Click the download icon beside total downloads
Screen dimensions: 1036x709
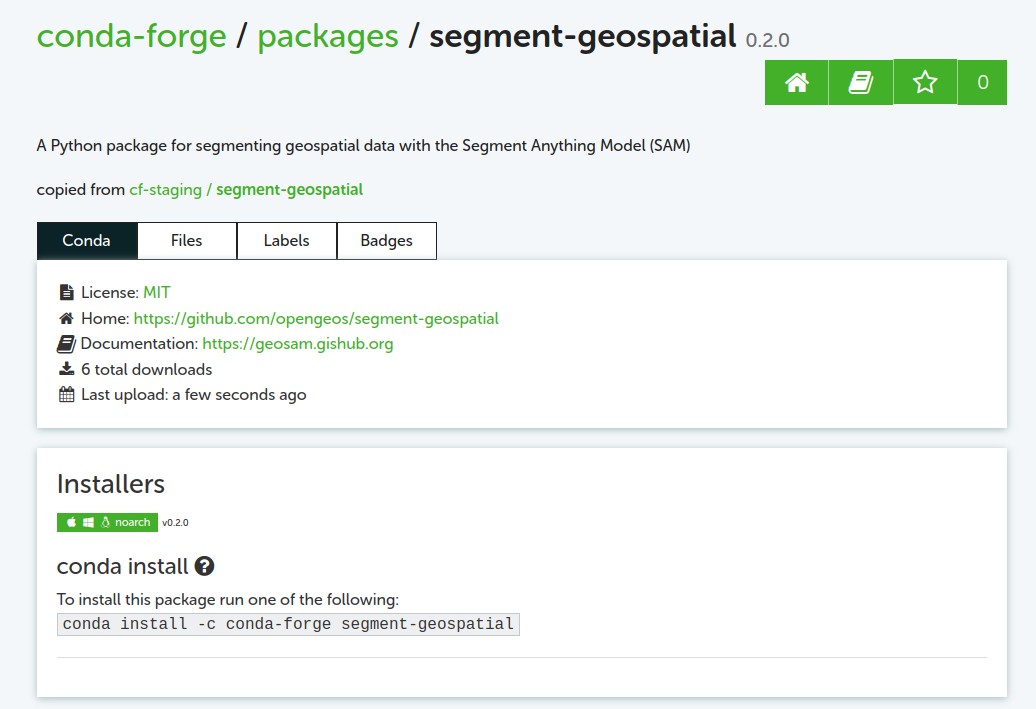click(66, 369)
